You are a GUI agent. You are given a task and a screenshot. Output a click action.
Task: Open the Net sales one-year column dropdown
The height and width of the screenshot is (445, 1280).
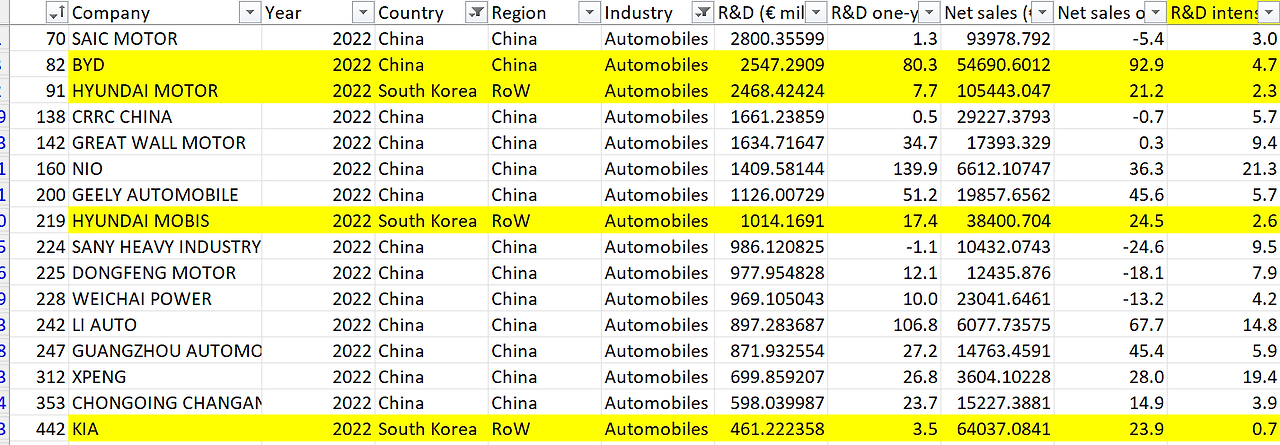coord(1156,13)
